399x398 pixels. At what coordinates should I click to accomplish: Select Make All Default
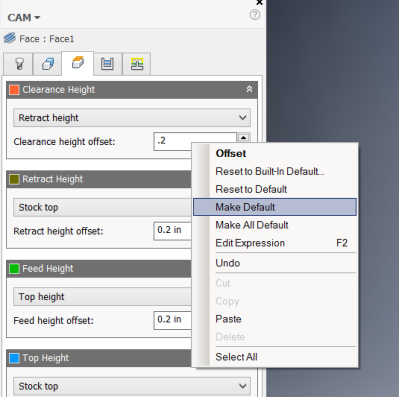tap(275, 225)
